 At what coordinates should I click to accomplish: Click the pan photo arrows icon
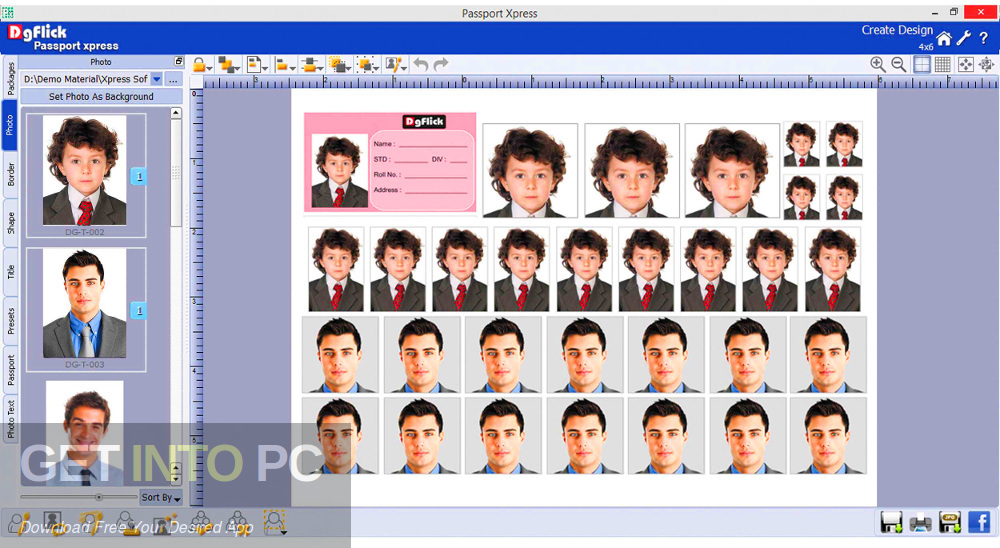987,64
